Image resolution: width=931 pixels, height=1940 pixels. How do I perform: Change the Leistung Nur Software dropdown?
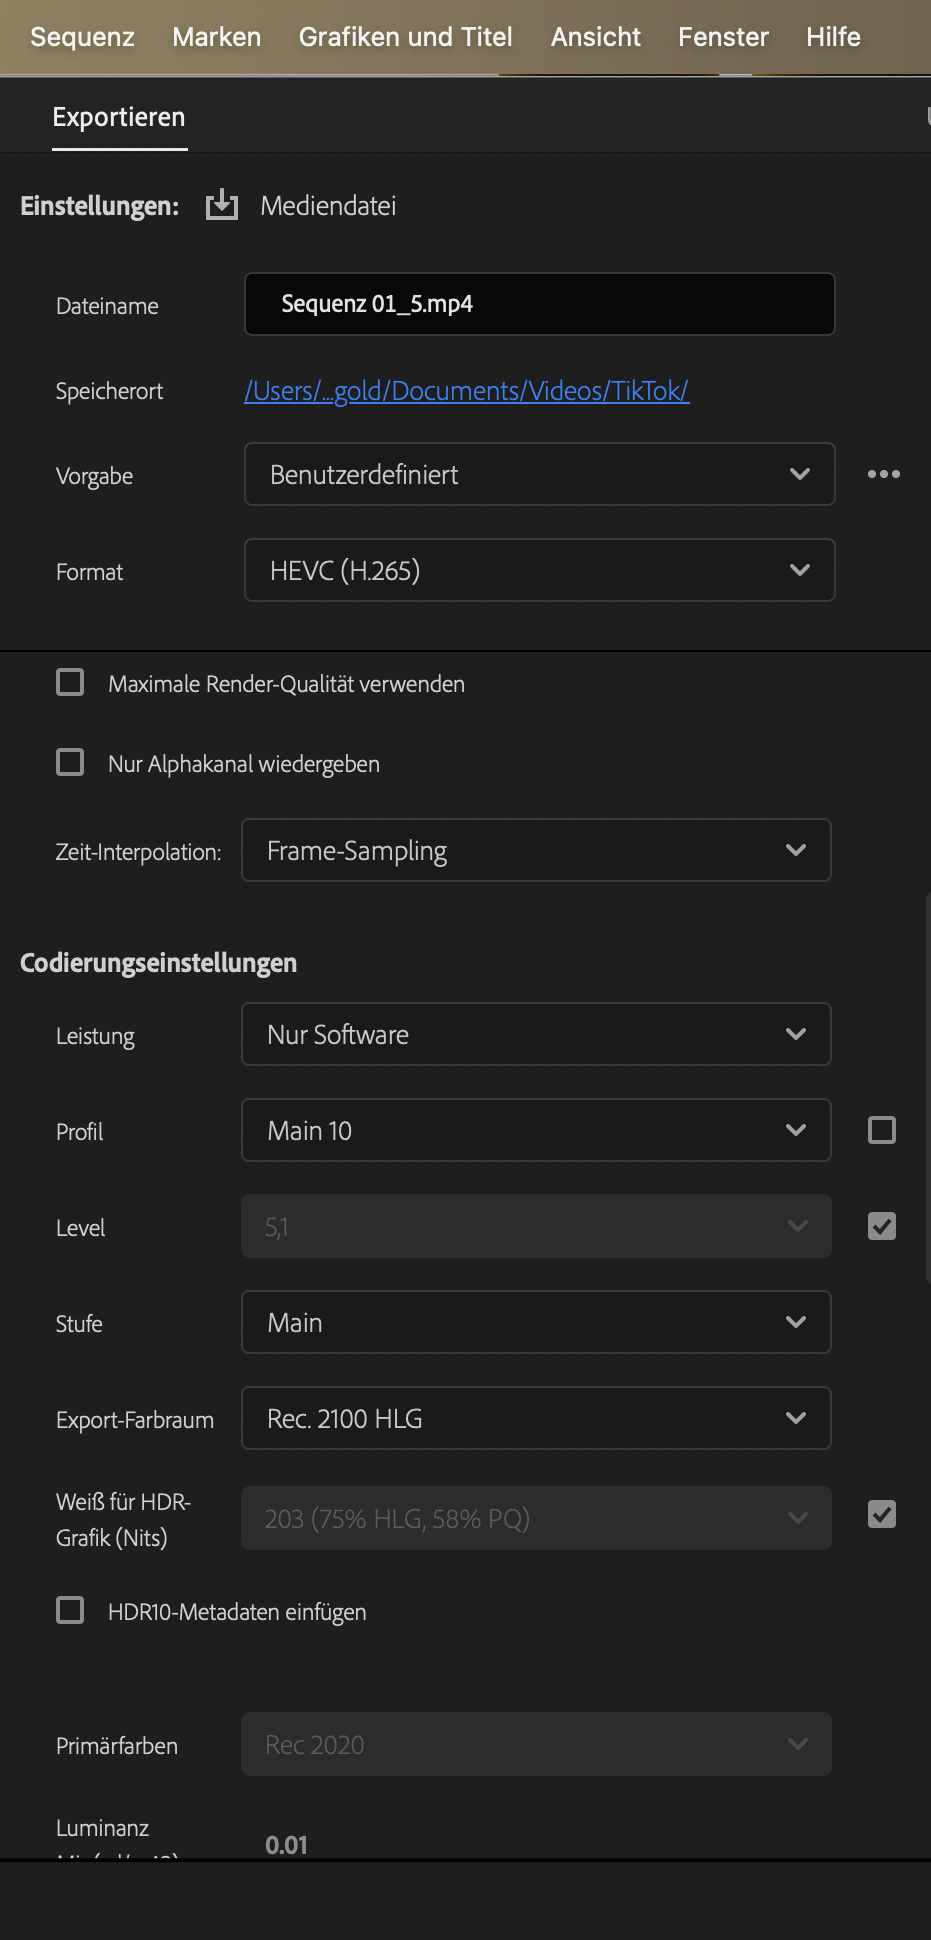tap(536, 1034)
